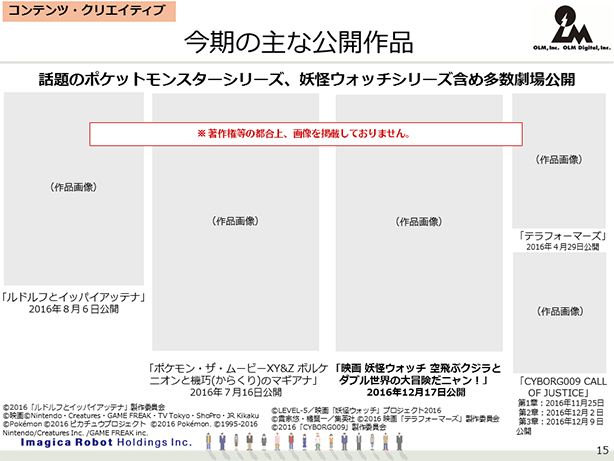
Task: Select the CYBORG009 image placeholder
Action: [560, 313]
